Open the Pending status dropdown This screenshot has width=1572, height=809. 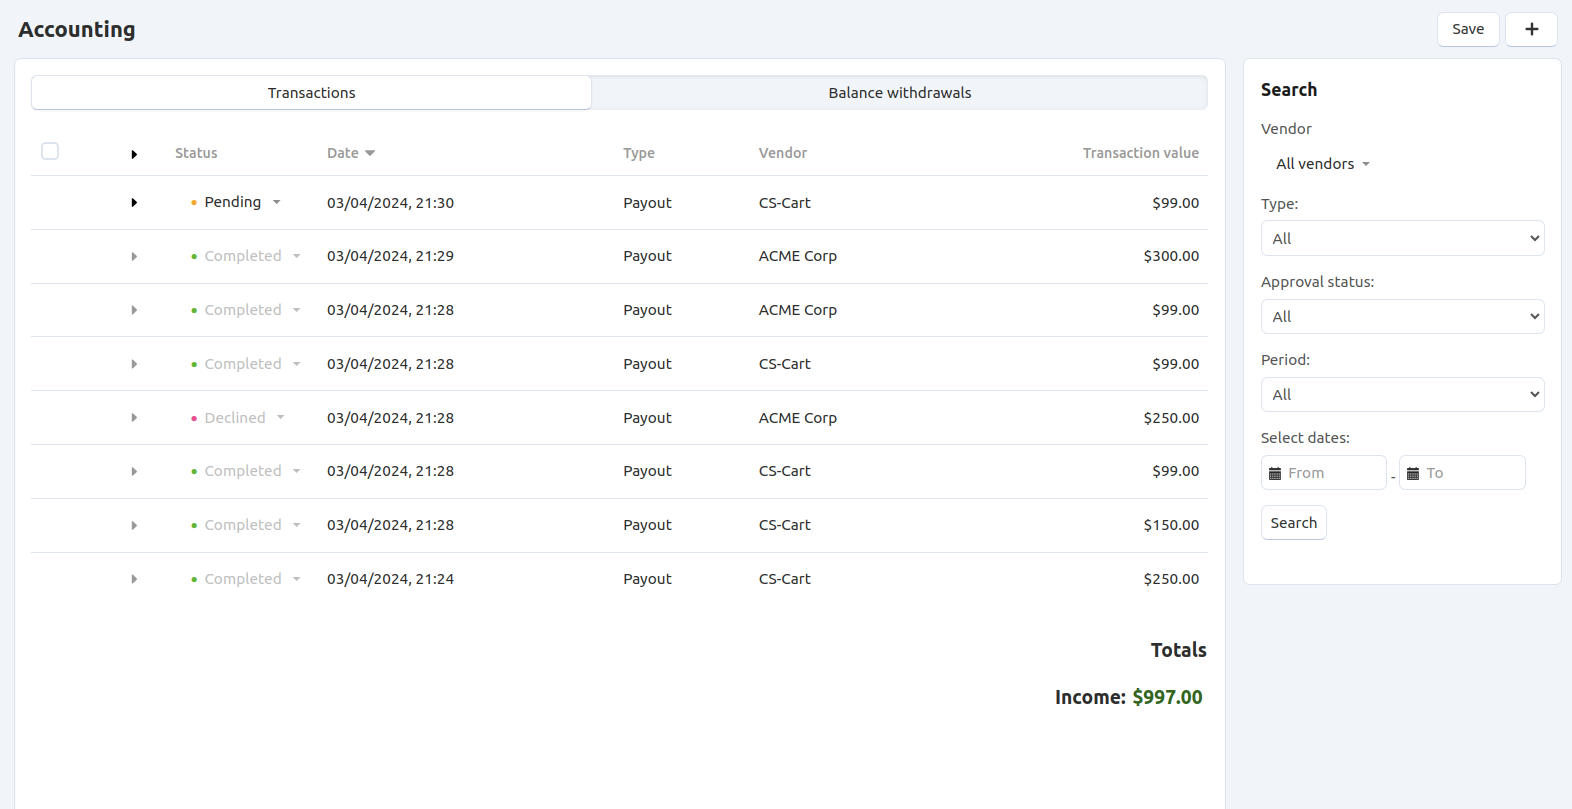(x=236, y=202)
